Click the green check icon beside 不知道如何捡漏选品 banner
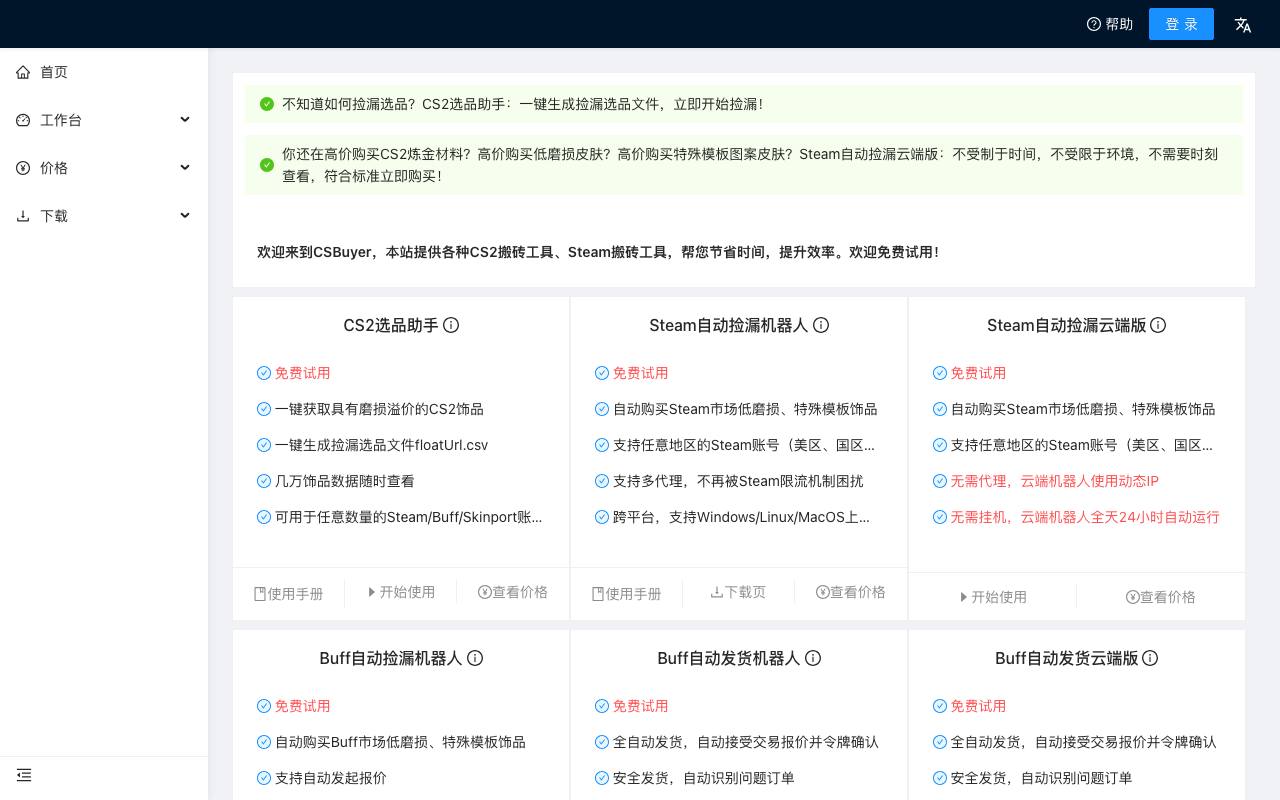The width and height of the screenshot is (1280, 800). (x=267, y=104)
